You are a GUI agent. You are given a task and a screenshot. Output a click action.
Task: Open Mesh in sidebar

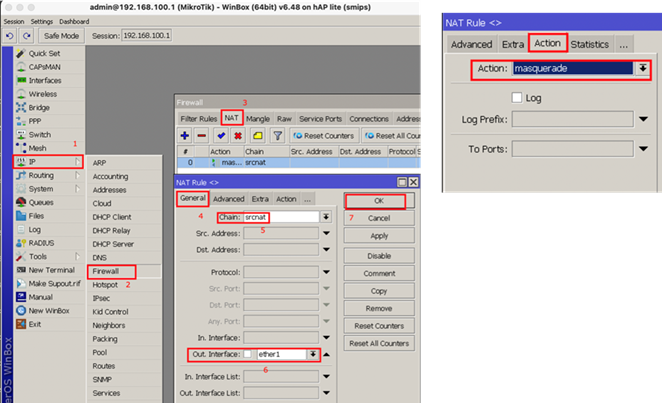(x=38, y=148)
